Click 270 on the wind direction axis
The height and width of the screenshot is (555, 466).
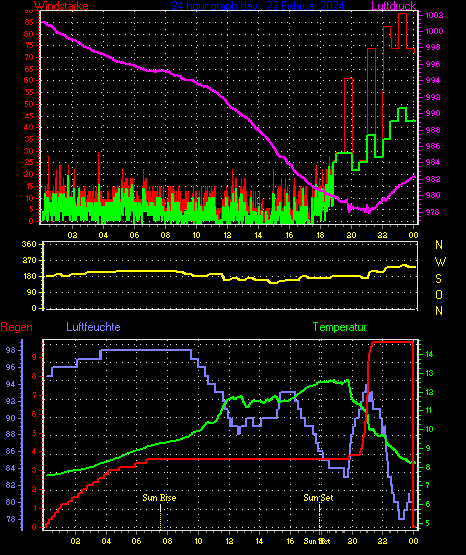29,260
